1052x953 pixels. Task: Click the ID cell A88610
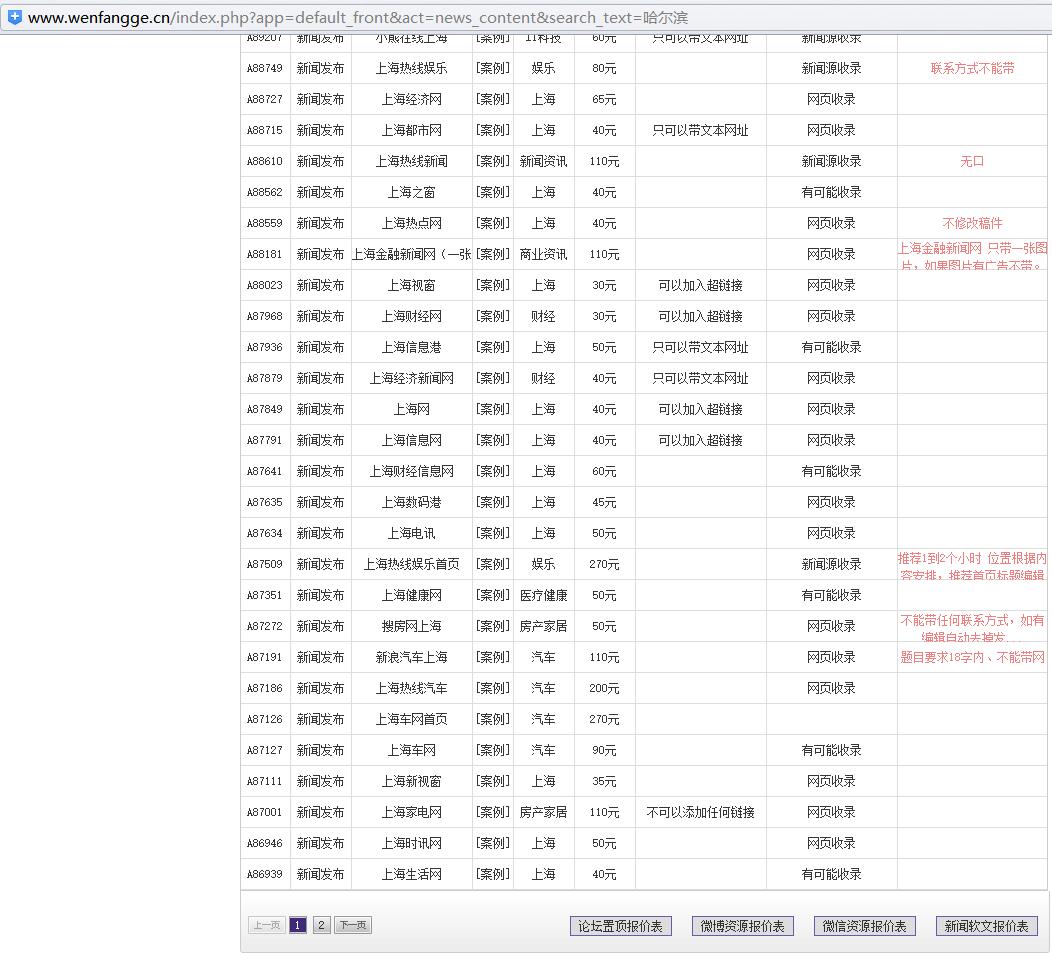coord(265,161)
